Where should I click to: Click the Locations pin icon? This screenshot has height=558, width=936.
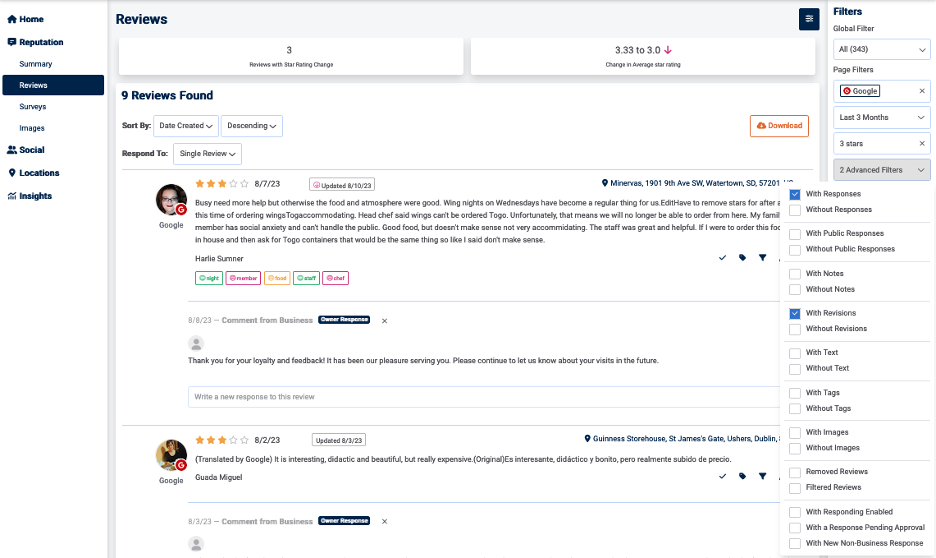click(x=12, y=173)
